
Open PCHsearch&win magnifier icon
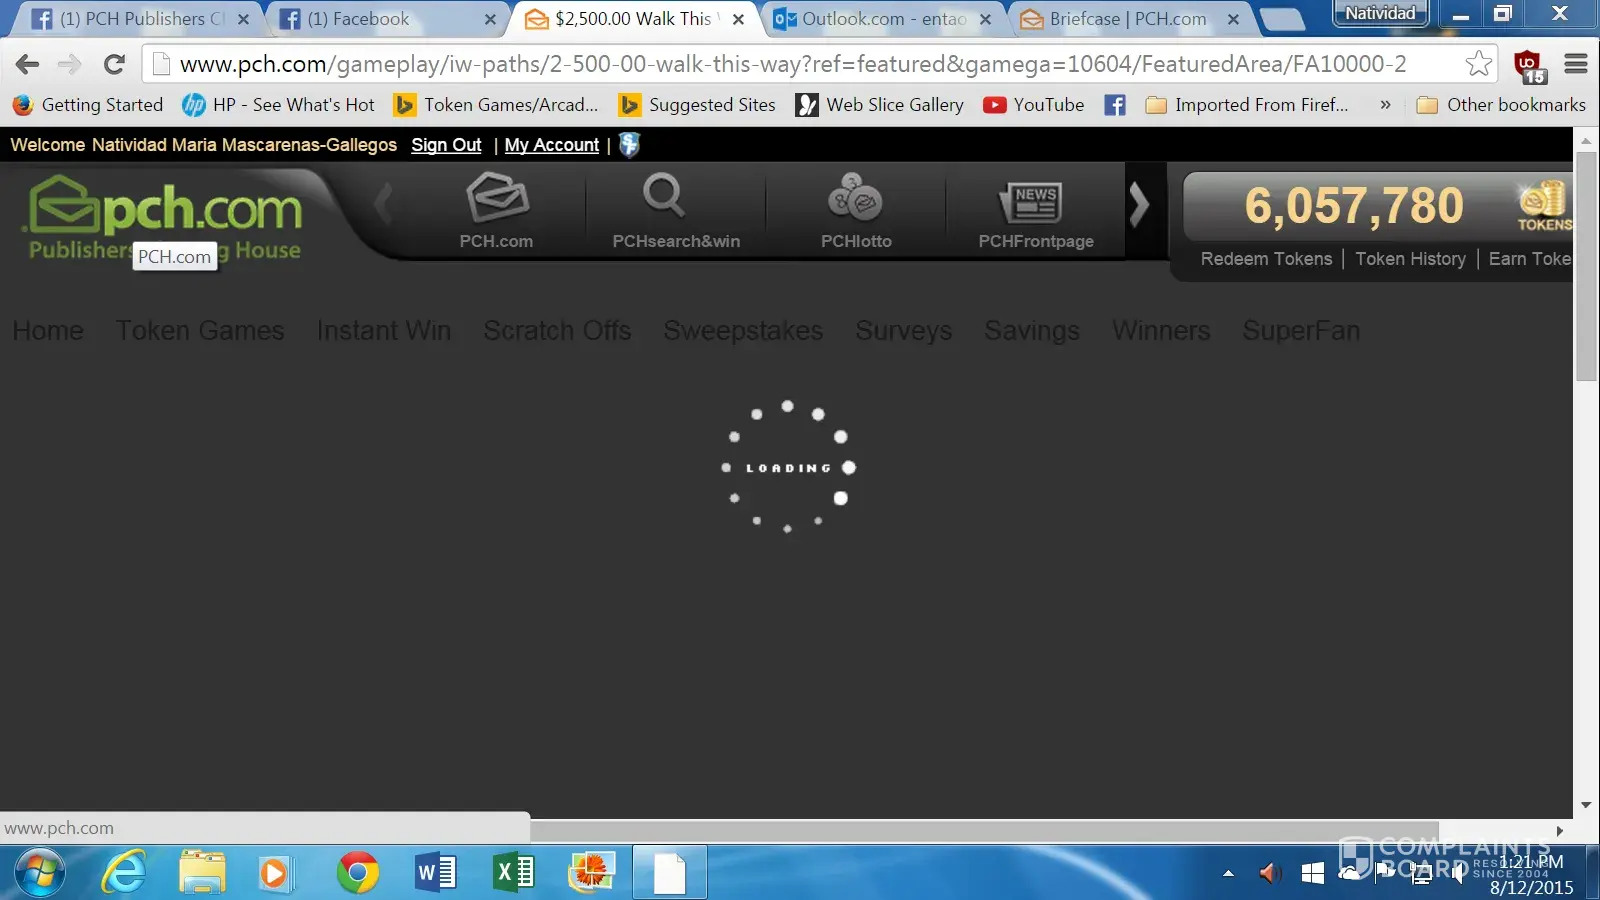(x=664, y=196)
